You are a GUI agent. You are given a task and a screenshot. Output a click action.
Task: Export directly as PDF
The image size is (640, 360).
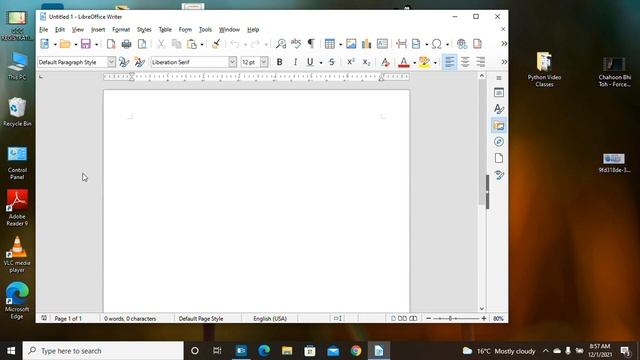coord(111,44)
